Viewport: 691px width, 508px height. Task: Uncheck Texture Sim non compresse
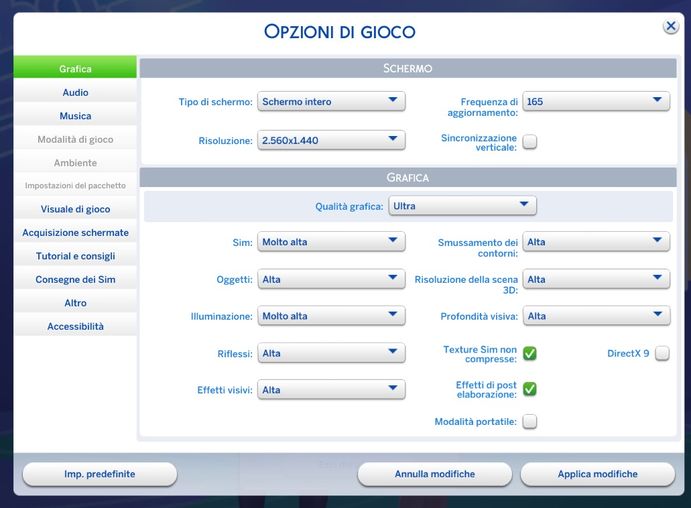pos(529,352)
